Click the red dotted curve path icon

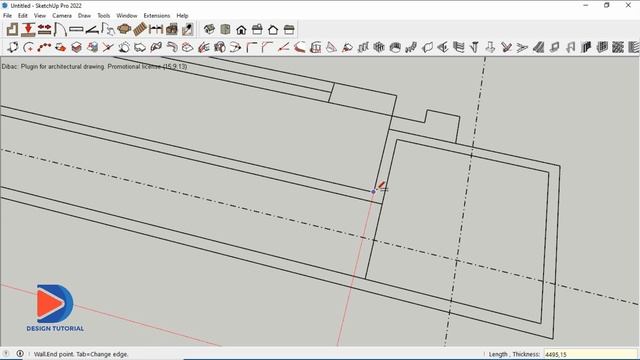44,47
